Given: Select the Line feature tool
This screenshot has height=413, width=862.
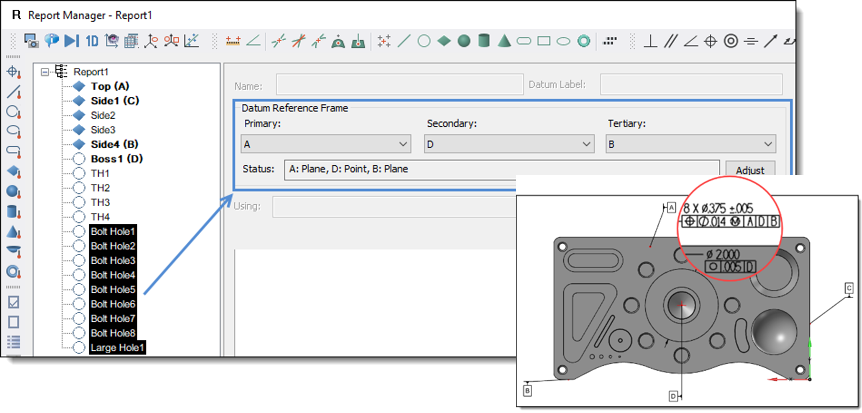Looking at the screenshot, I should [404, 41].
